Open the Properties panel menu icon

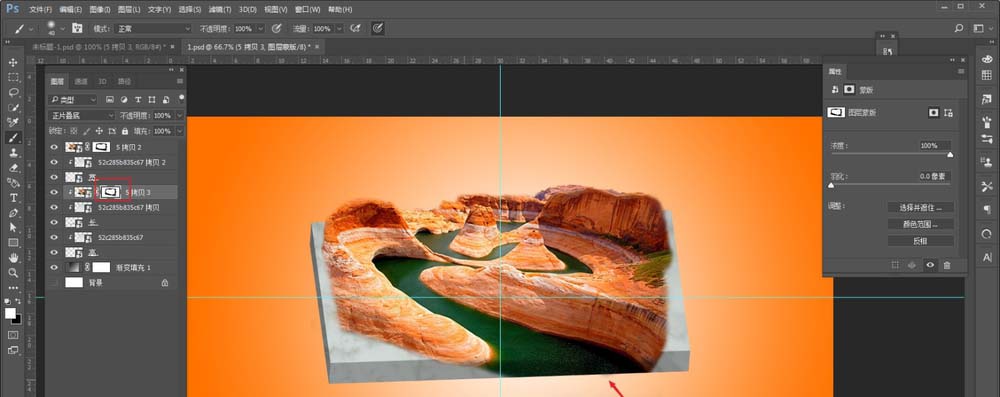pyautogui.click(x=960, y=71)
